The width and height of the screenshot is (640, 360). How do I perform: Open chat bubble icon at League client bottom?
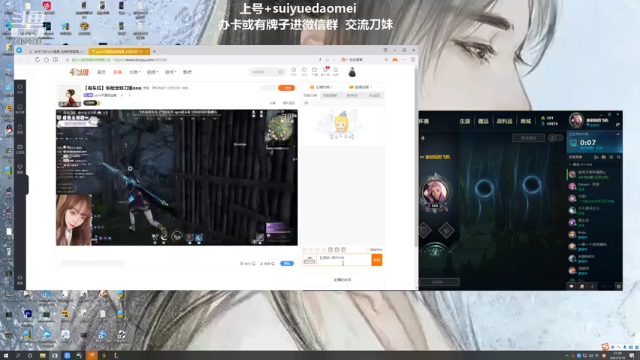point(571,287)
